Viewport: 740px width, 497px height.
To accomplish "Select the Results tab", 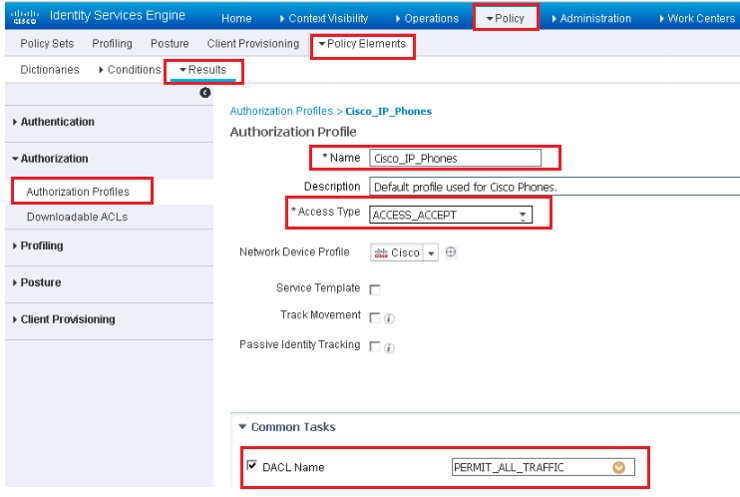I will pyautogui.click(x=203, y=70).
